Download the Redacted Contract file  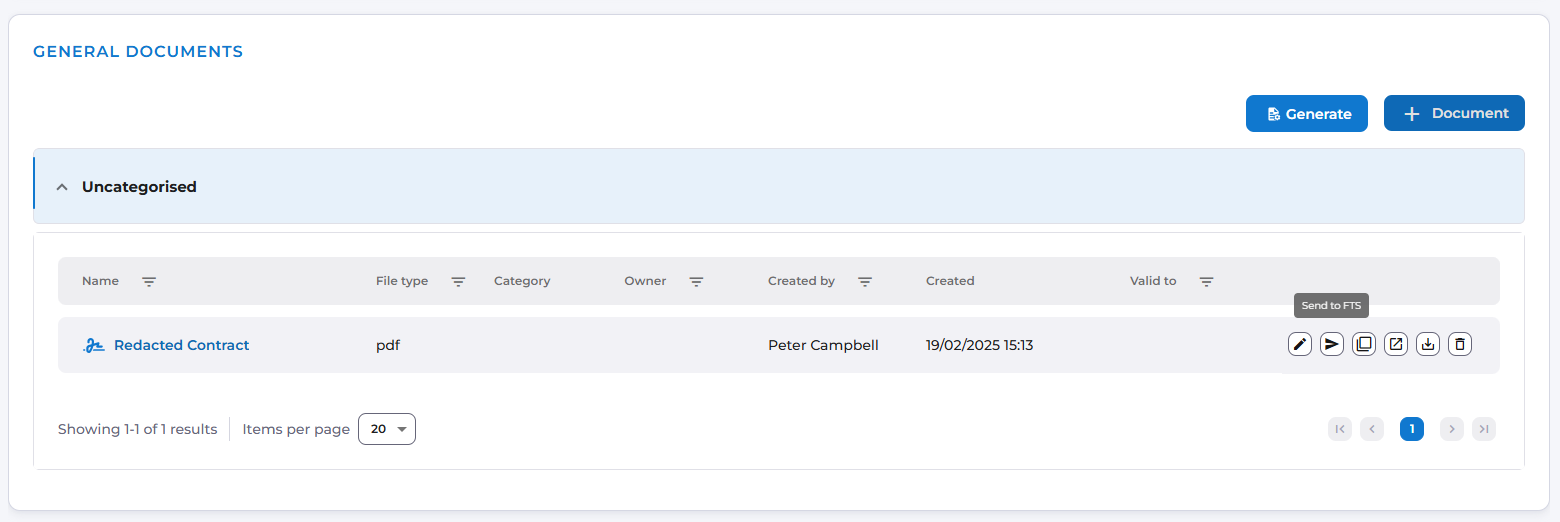(1428, 345)
